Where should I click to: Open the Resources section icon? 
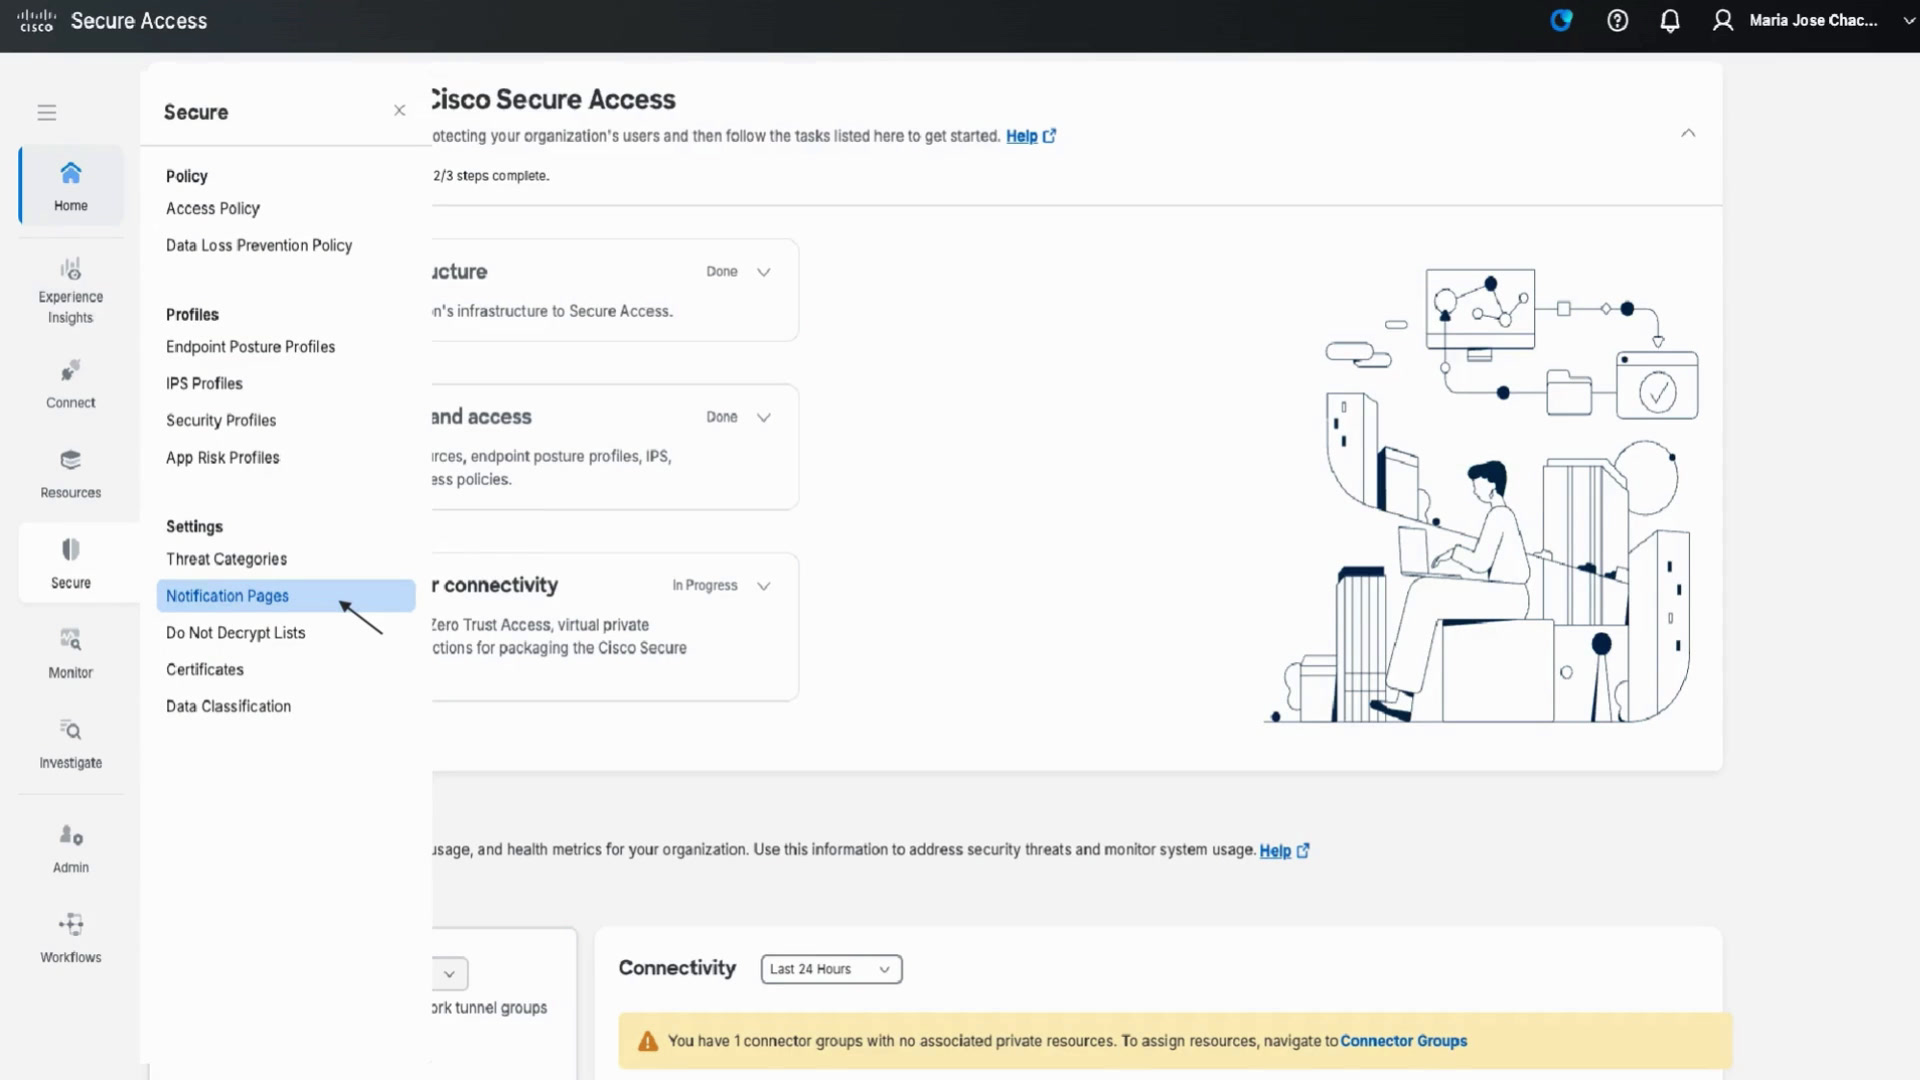[71, 461]
